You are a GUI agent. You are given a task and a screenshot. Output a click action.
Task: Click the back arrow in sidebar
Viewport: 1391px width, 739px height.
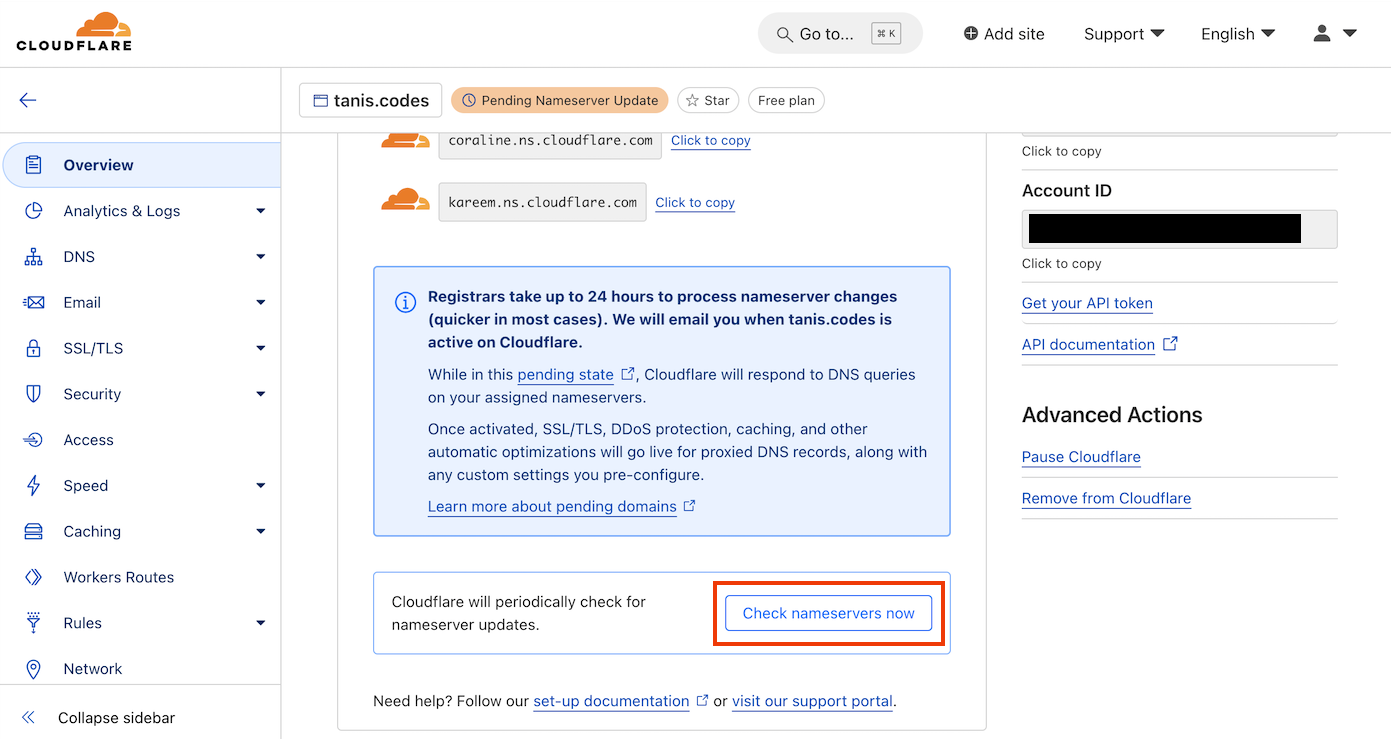(28, 100)
